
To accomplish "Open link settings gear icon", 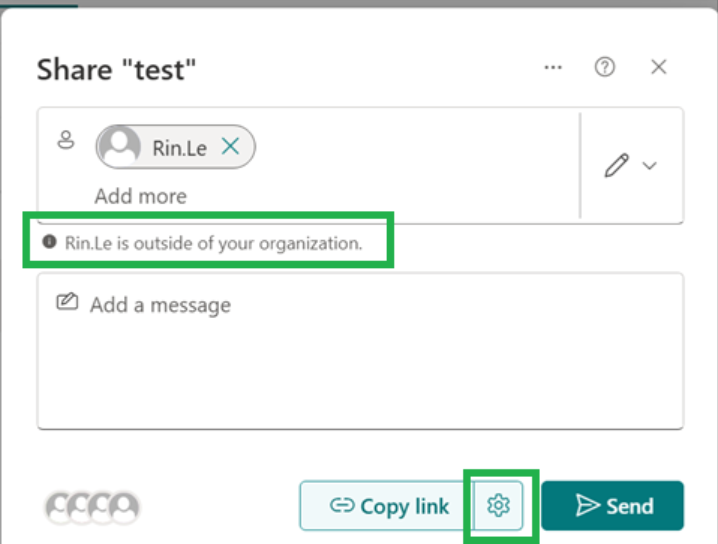I will [x=498, y=506].
